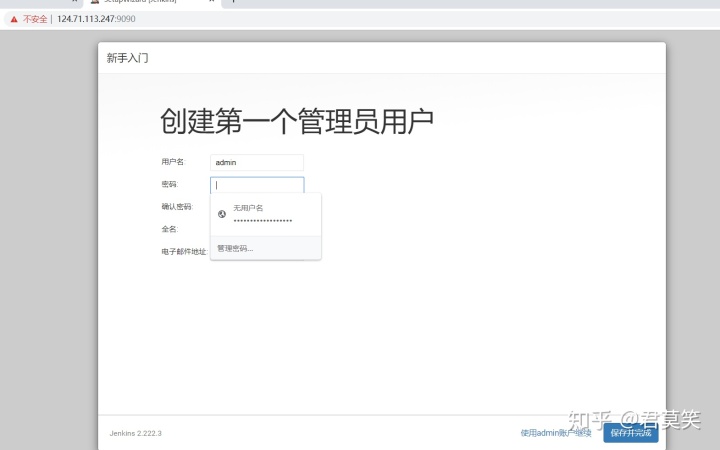Open 管理密码... in the autofill popup
Image resolution: width=720 pixels, height=450 pixels.
click(x=266, y=248)
